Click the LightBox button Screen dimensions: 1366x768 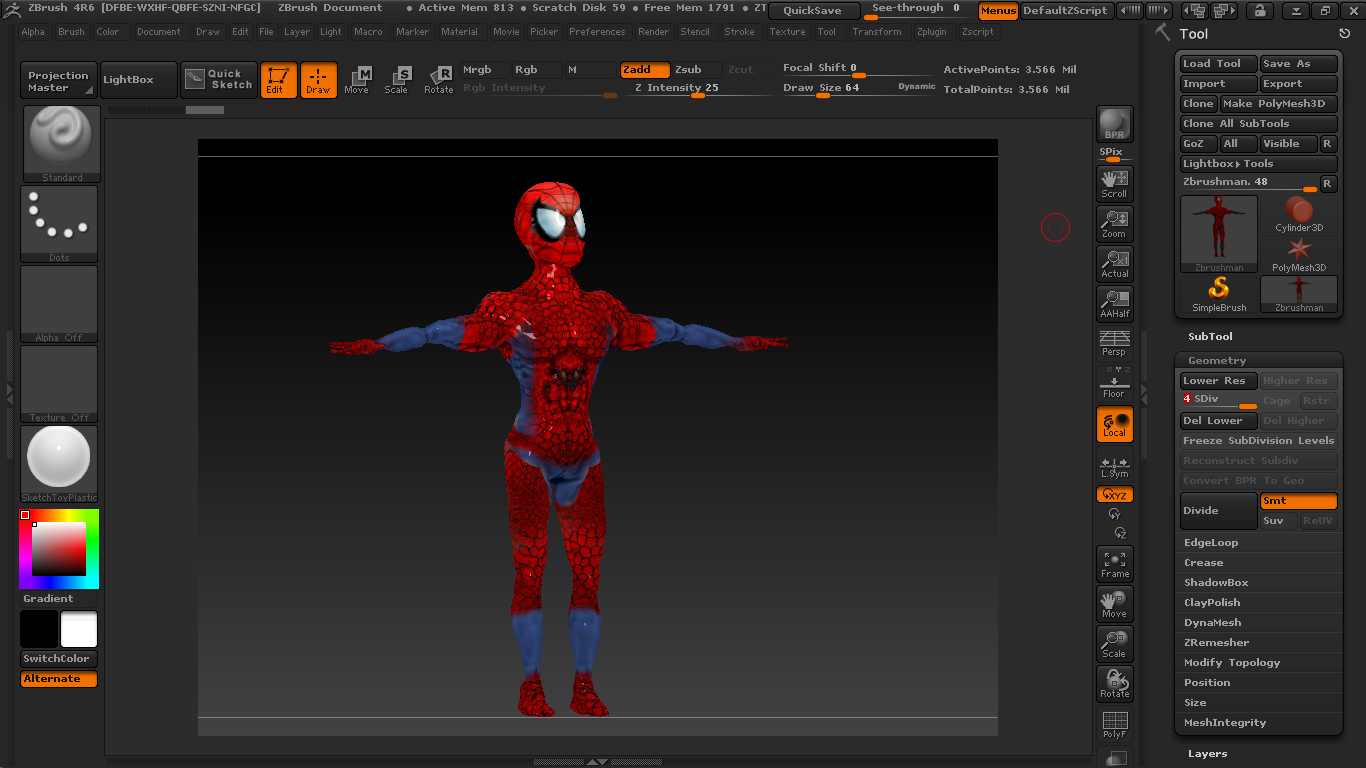pyautogui.click(x=139, y=80)
